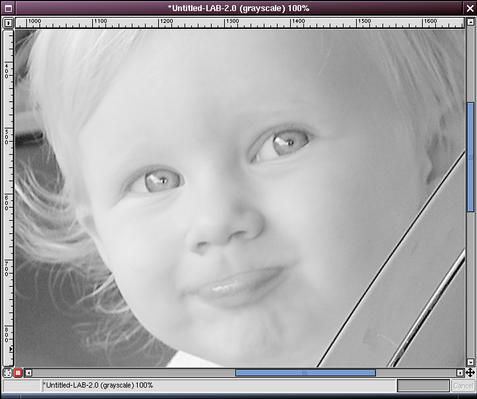
Task: Click the empty progress bar in the status area
Action: point(423,386)
